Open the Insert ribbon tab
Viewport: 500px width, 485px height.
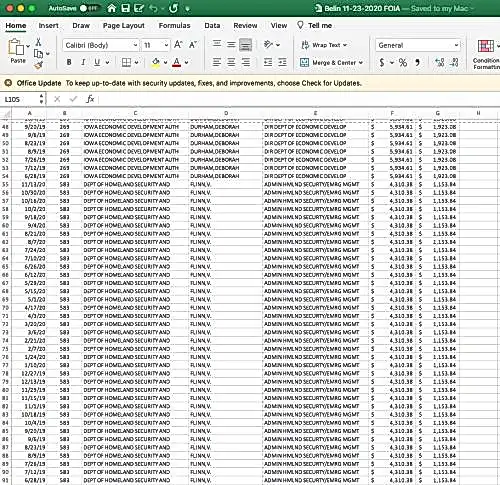tap(48, 26)
